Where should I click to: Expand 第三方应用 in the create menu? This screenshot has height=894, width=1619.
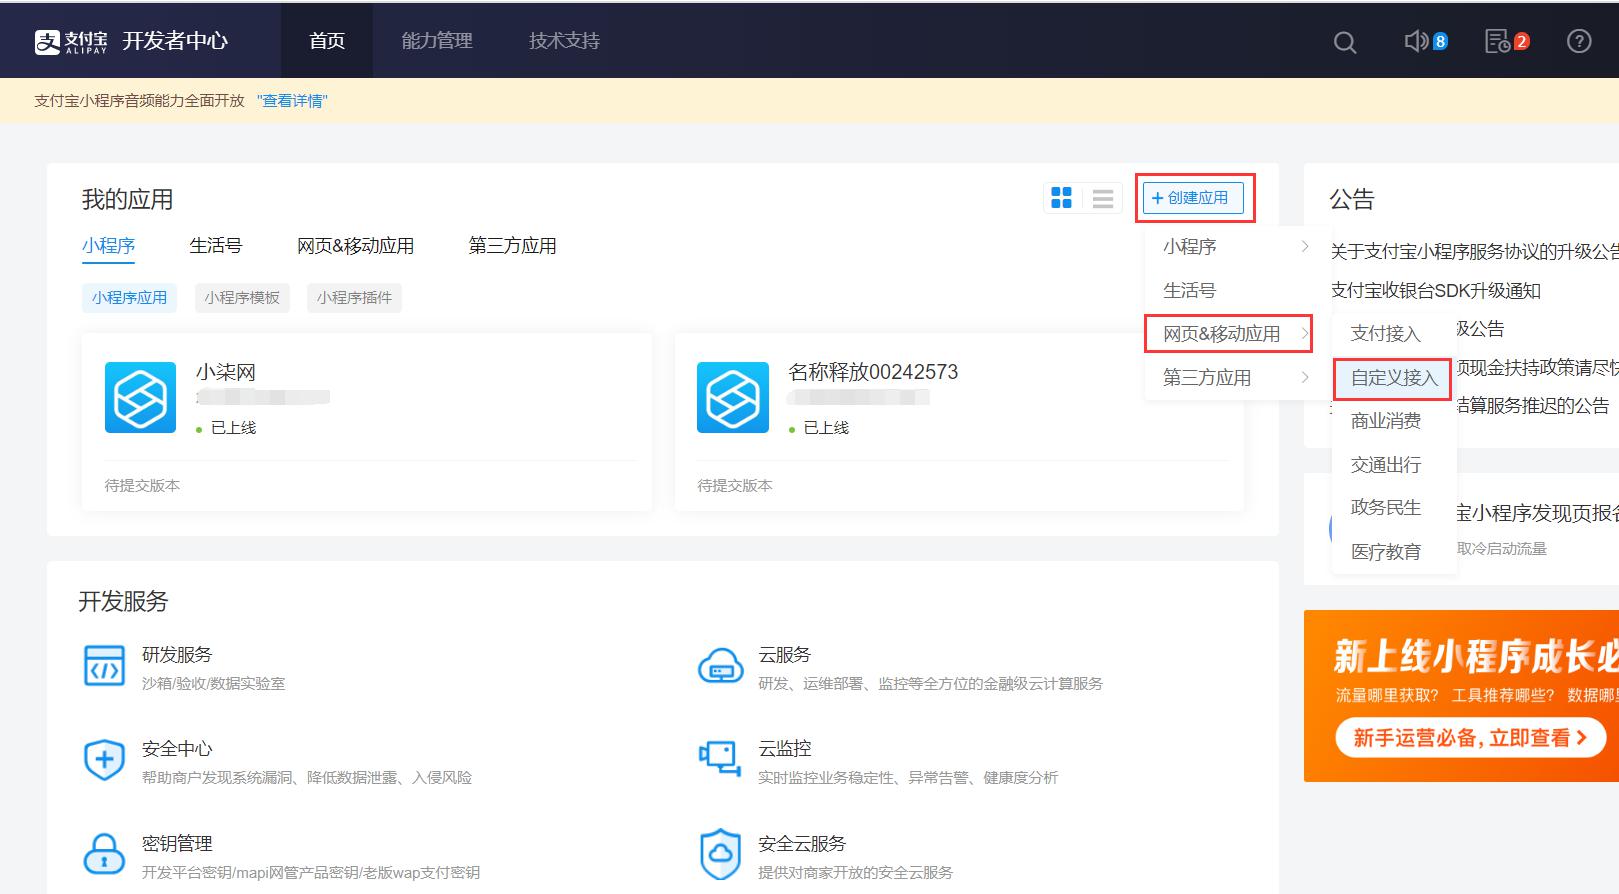pyautogui.click(x=1236, y=378)
